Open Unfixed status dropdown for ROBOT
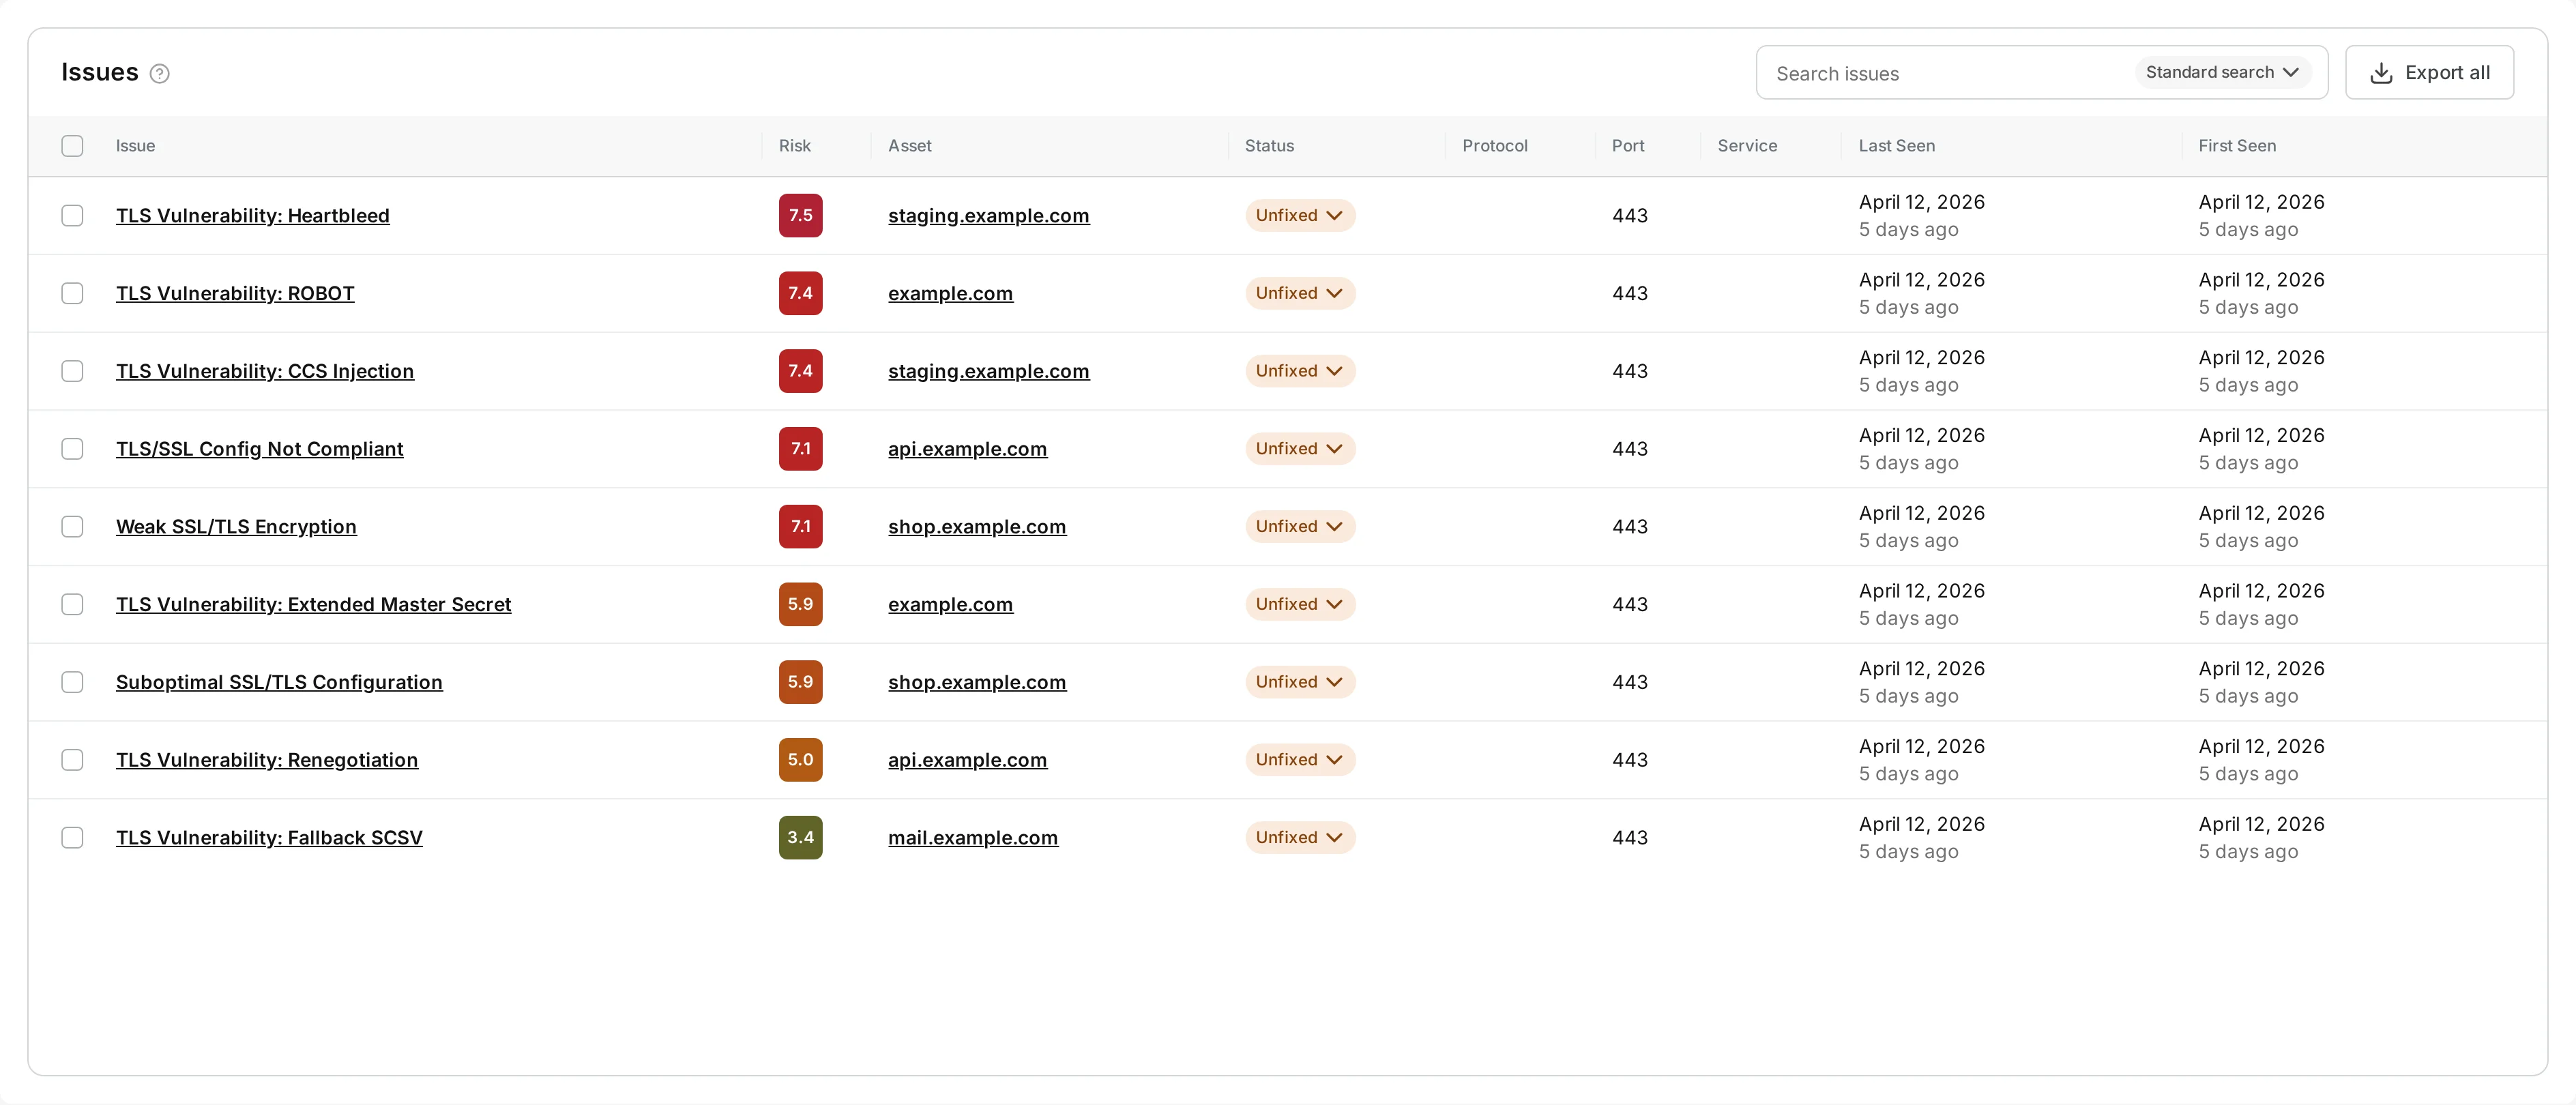This screenshot has height=1105, width=2576. [x=1299, y=293]
